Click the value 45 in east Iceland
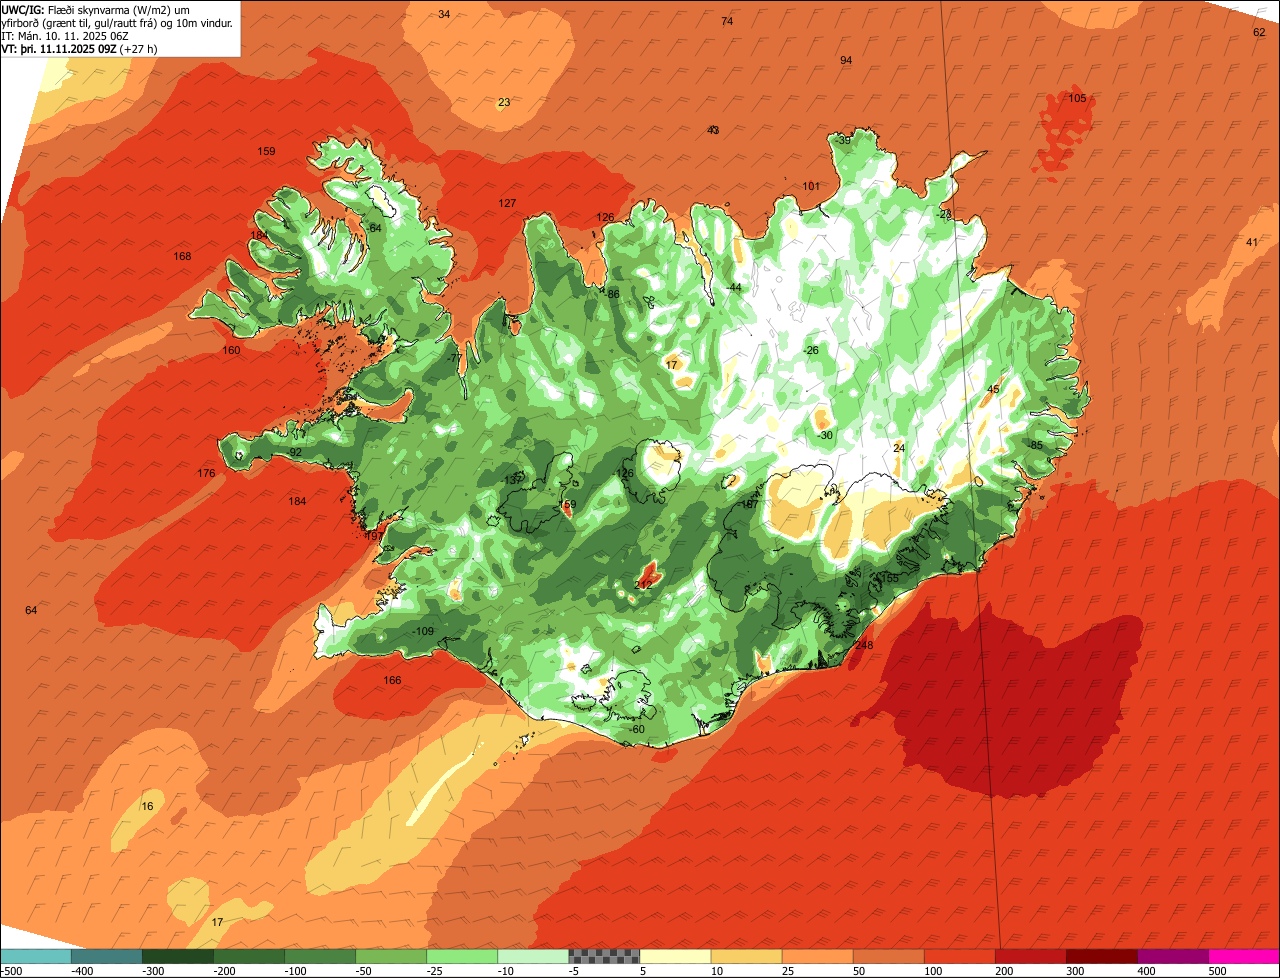Screen dimensions: 1280x978 click(x=993, y=389)
